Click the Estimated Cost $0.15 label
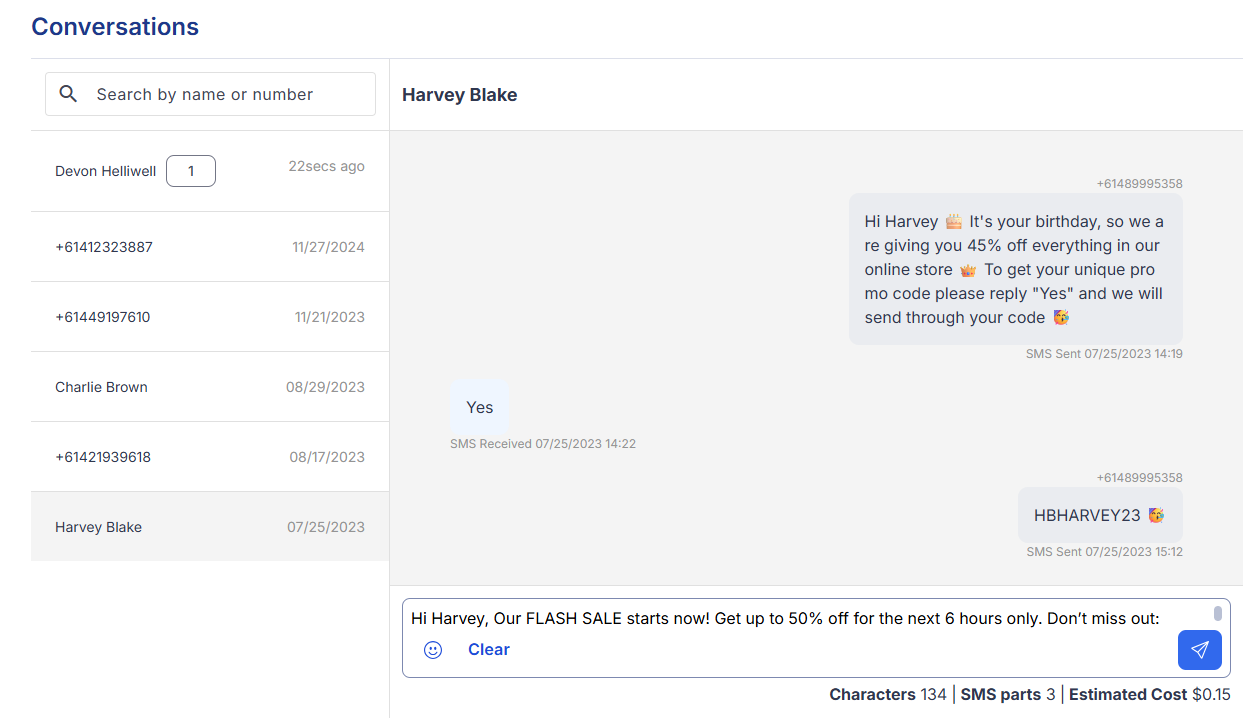This screenshot has height=721, width=1256. pos(1149,694)
